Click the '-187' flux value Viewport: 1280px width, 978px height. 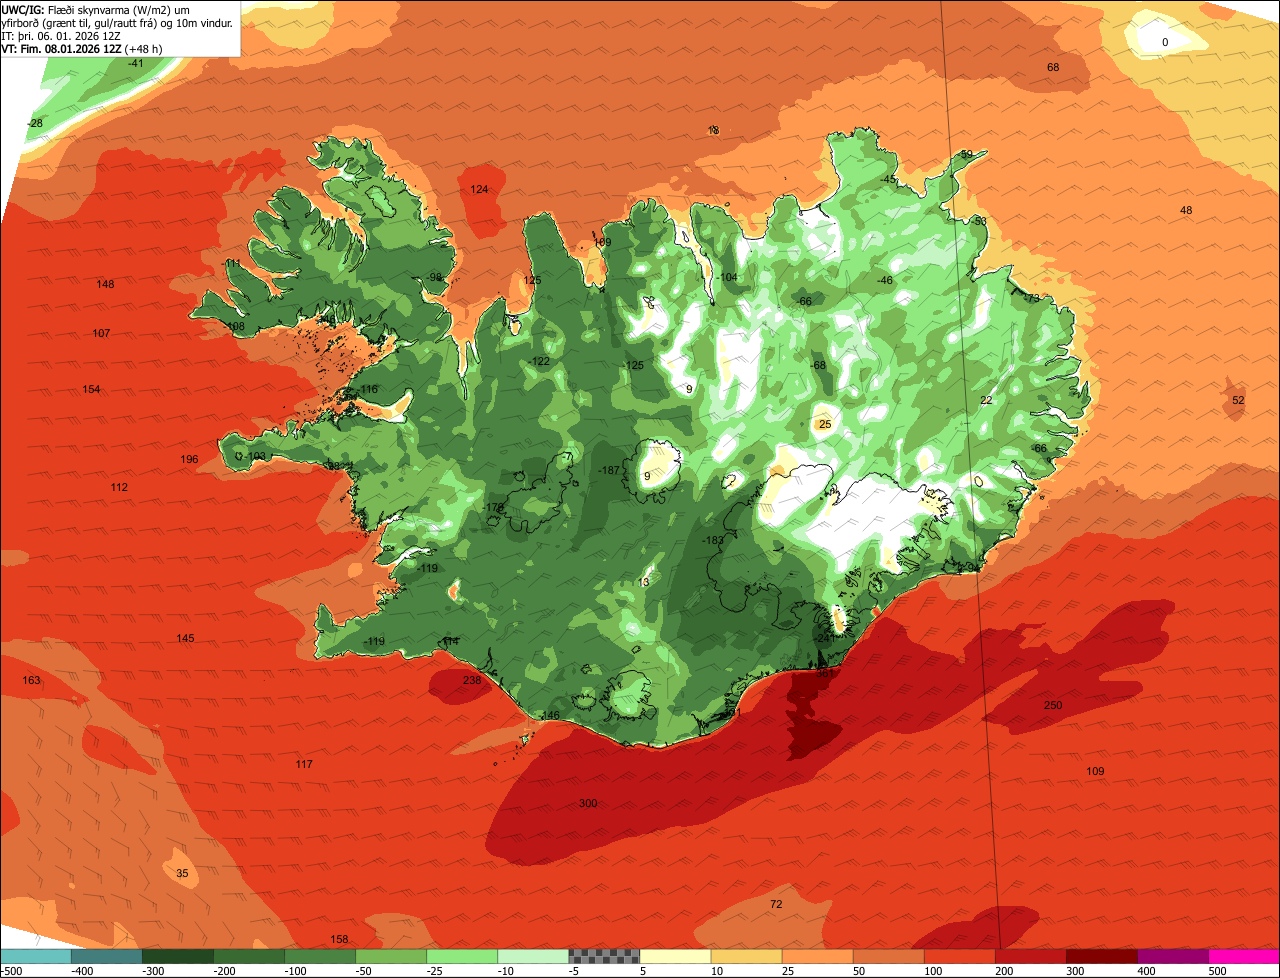tap(609, 470)
